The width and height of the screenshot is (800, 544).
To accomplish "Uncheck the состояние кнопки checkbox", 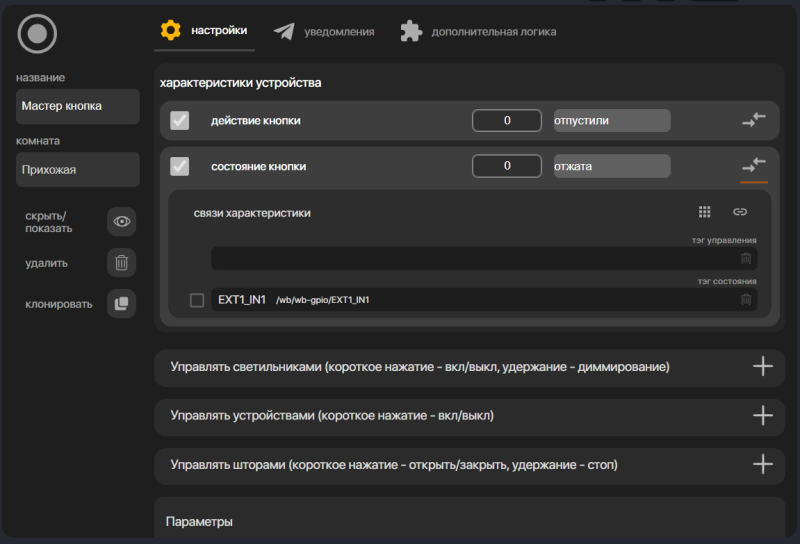I will click(x=180, y=166).
